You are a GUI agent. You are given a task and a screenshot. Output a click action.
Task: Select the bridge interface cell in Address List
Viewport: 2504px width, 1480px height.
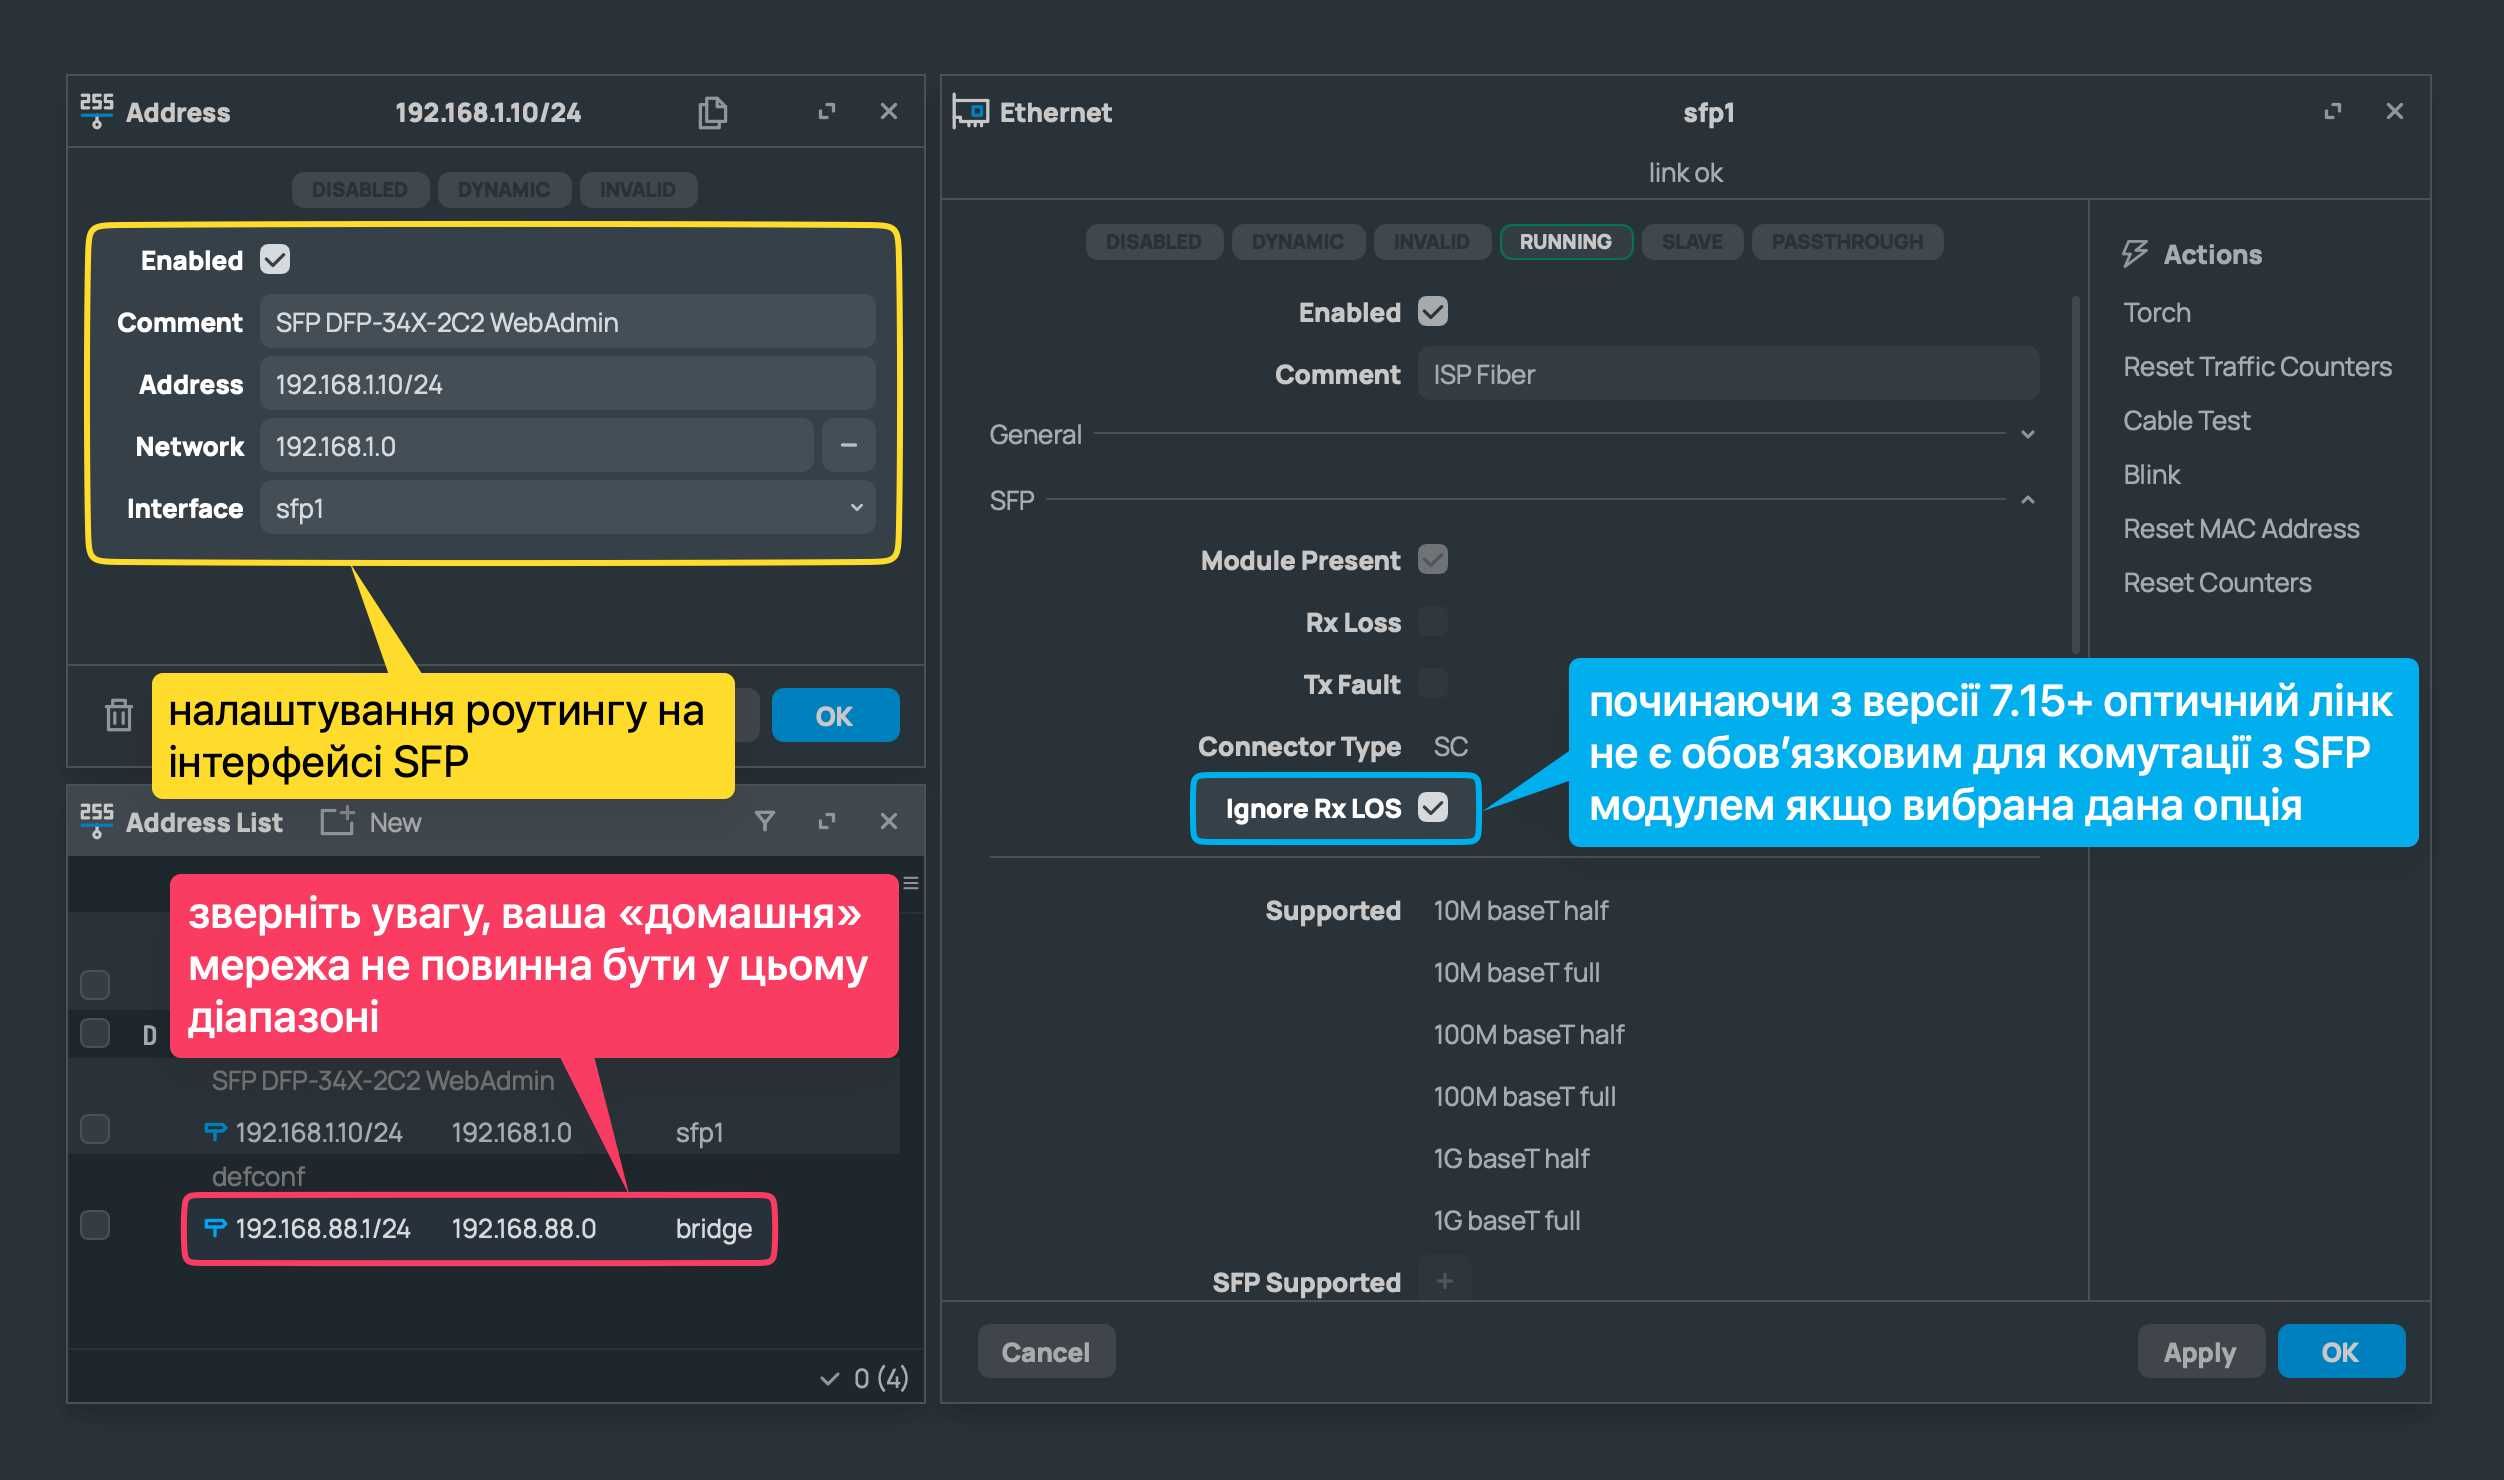click(x=713, y=1228)
